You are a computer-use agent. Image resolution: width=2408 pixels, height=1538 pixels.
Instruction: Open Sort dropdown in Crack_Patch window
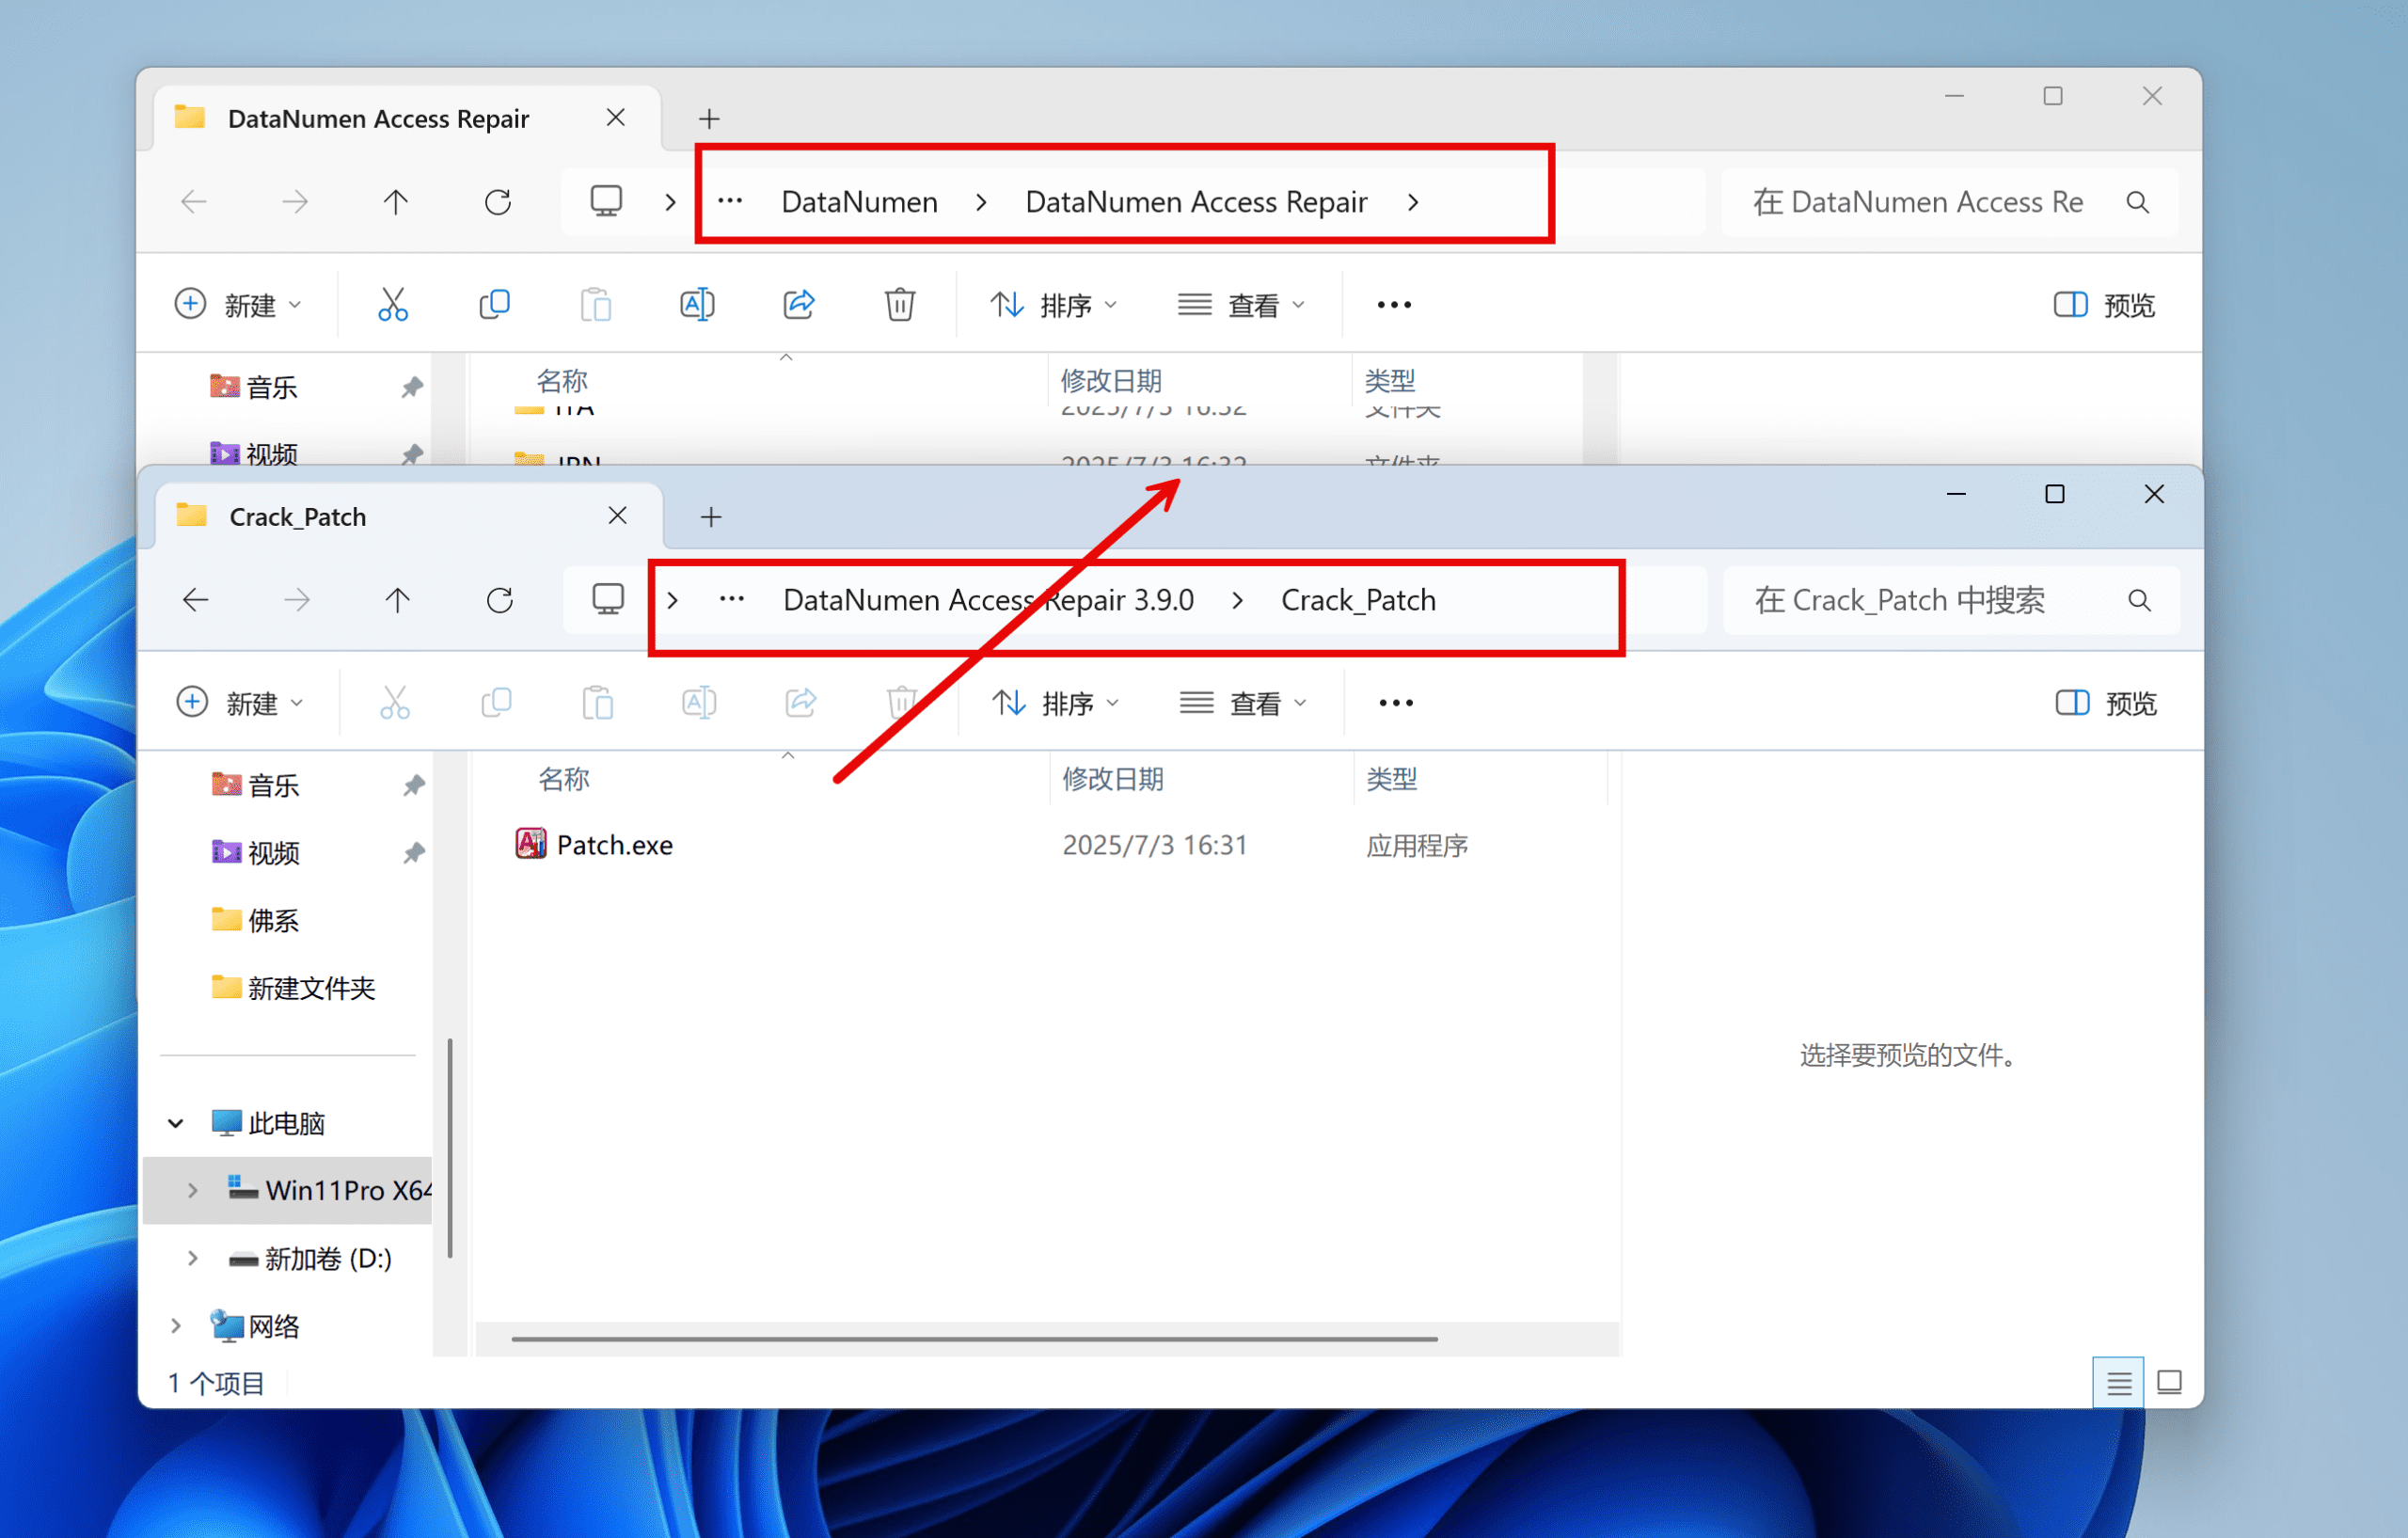click(1054, 703)
